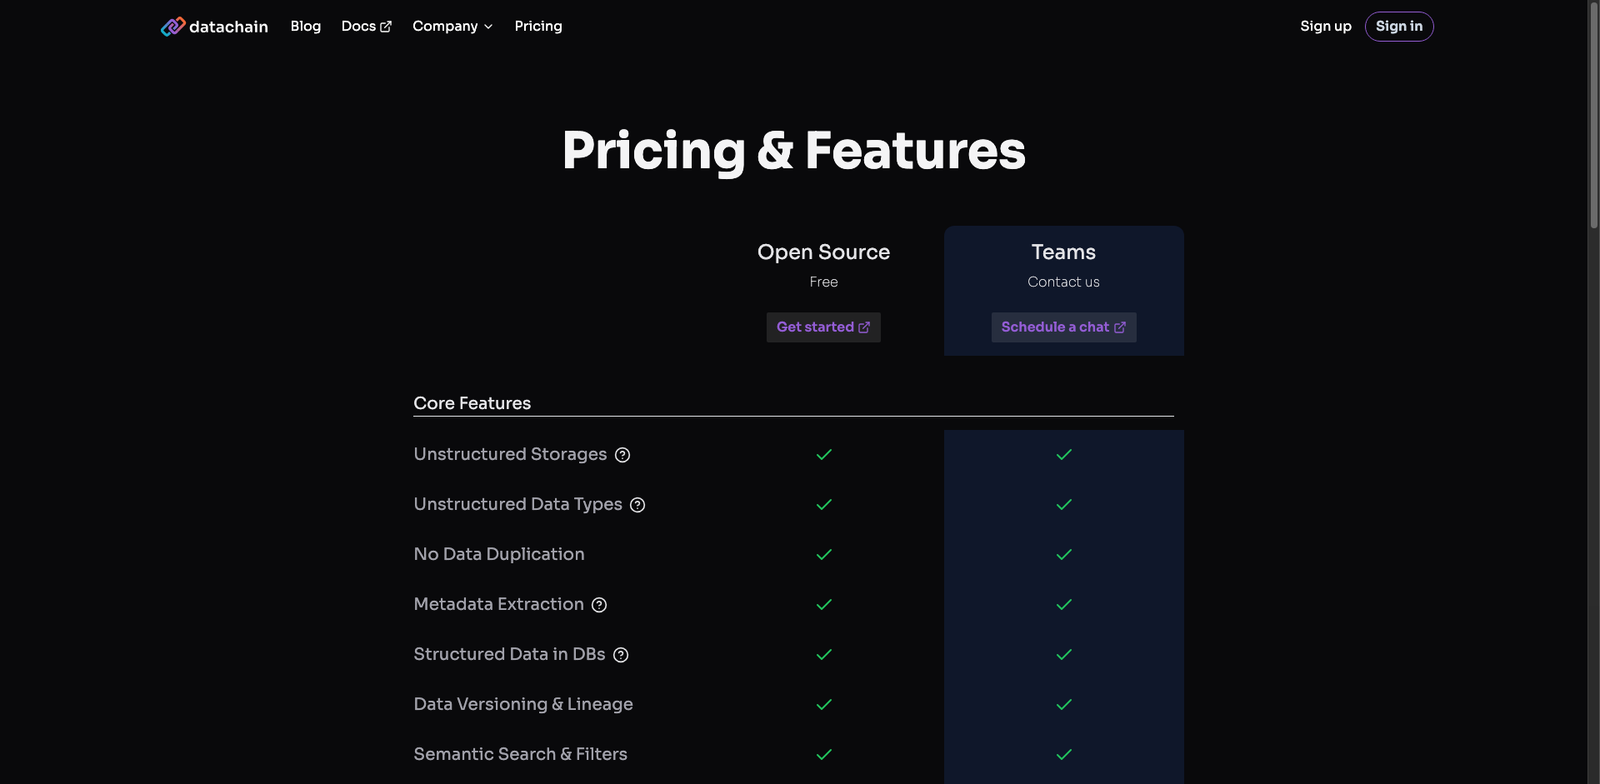This screenshot has height=784, width=1600.
Task: Open the Docs external link
Action: pos(366,26)
